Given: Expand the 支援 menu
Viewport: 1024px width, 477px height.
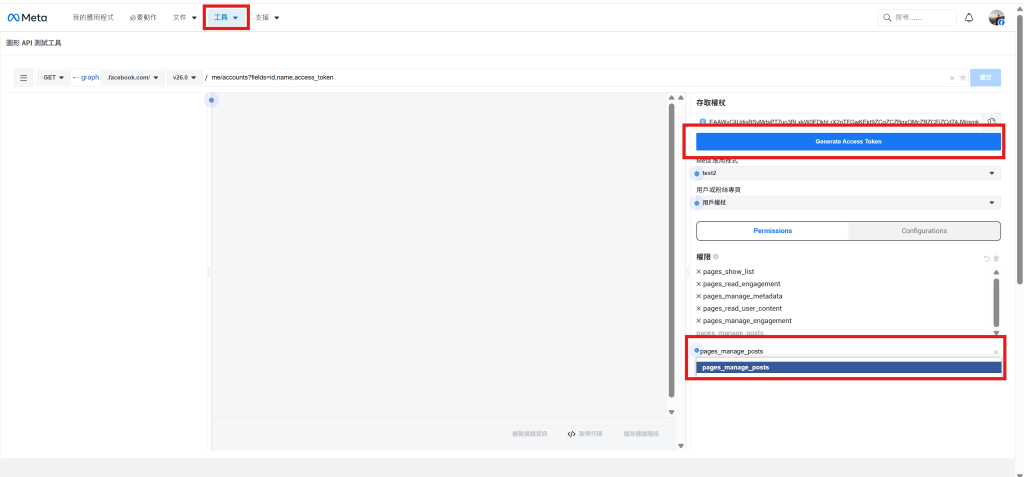Looking at the screenshot, I should (x=267, y=18).
